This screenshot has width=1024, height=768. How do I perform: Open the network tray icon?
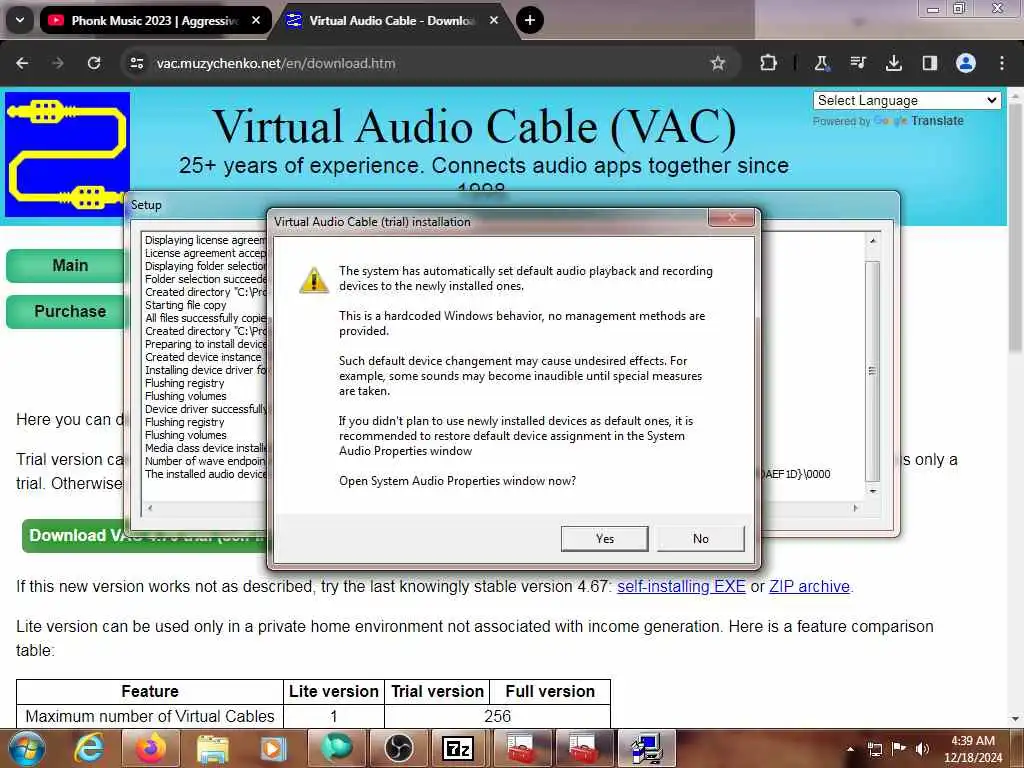(874, 749)
